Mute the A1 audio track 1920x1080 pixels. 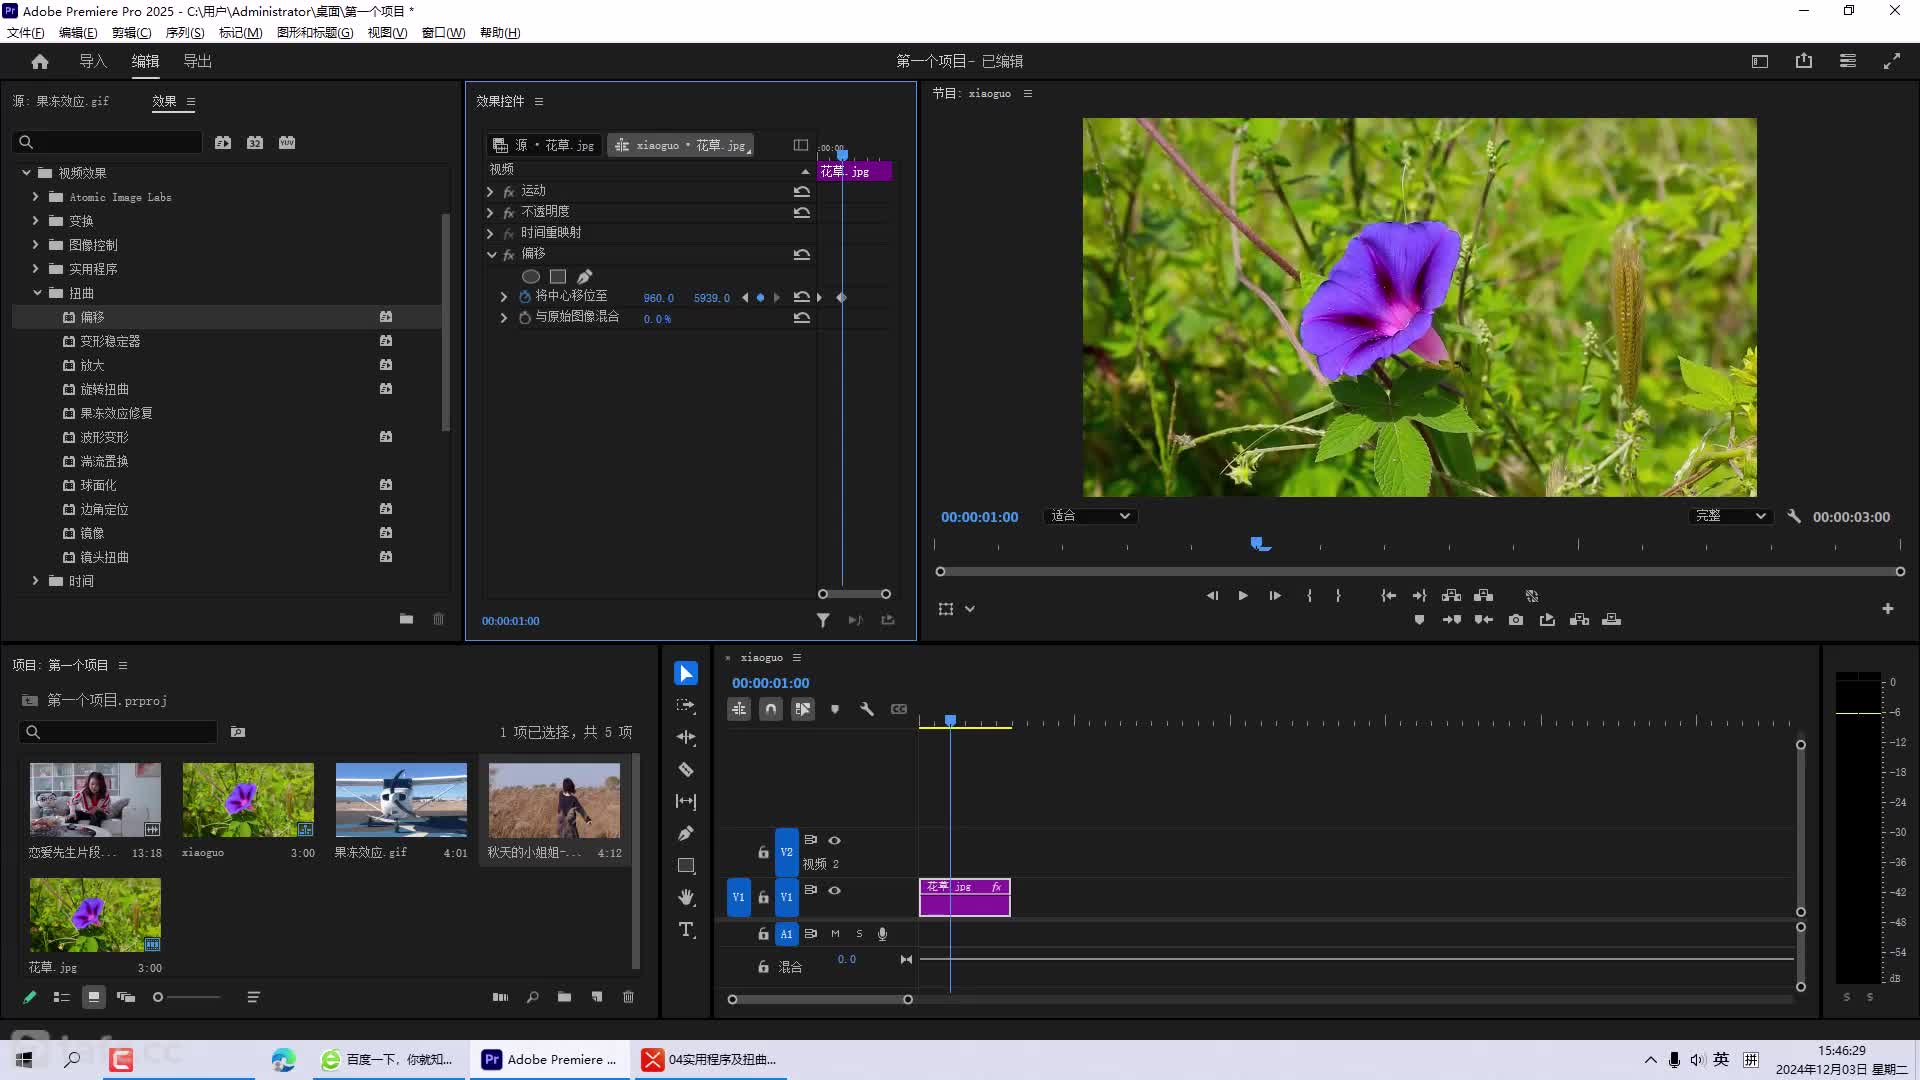pyautogui.click(x=835, y=934)
